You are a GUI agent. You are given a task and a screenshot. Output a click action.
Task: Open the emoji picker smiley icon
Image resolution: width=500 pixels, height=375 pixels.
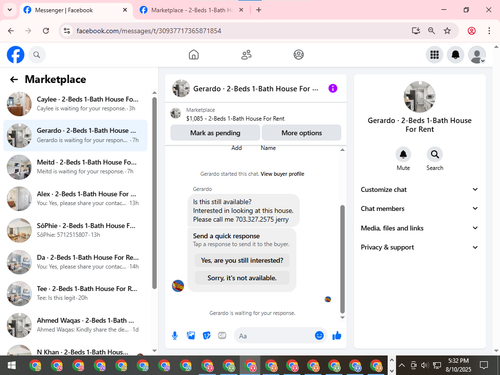(x=319, y=335)
